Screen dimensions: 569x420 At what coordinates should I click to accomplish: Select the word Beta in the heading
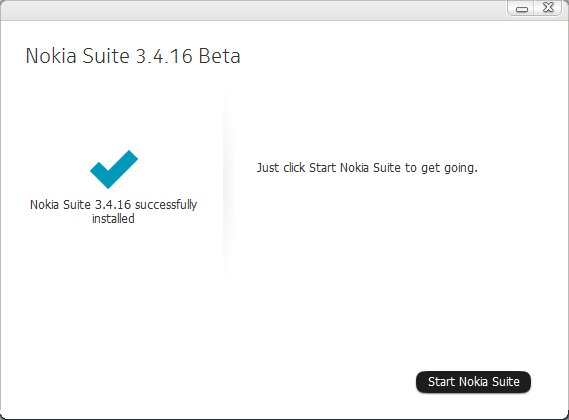pyautogui.click(x=220, y=56)
